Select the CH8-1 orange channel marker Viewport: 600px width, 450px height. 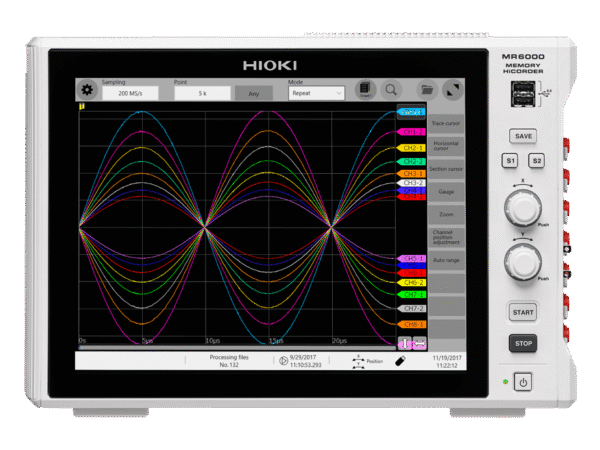411,324
